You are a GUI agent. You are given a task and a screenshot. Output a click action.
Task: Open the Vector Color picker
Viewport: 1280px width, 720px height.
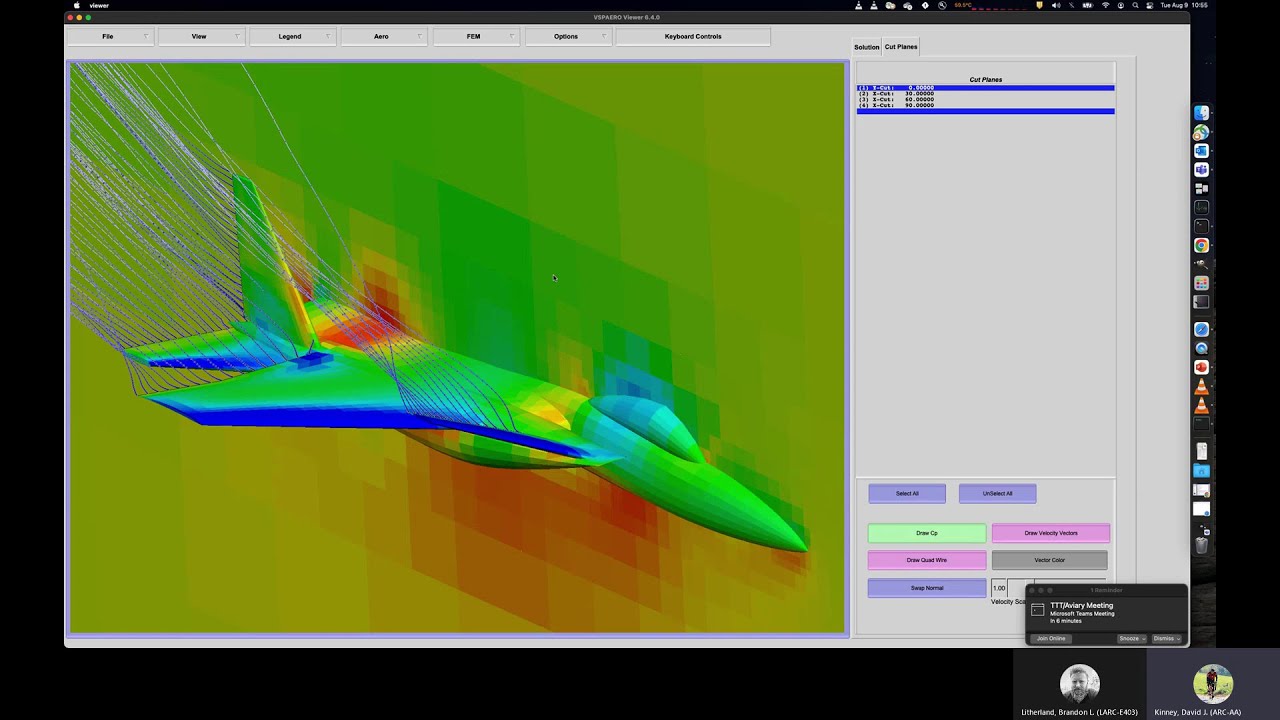1050,560
